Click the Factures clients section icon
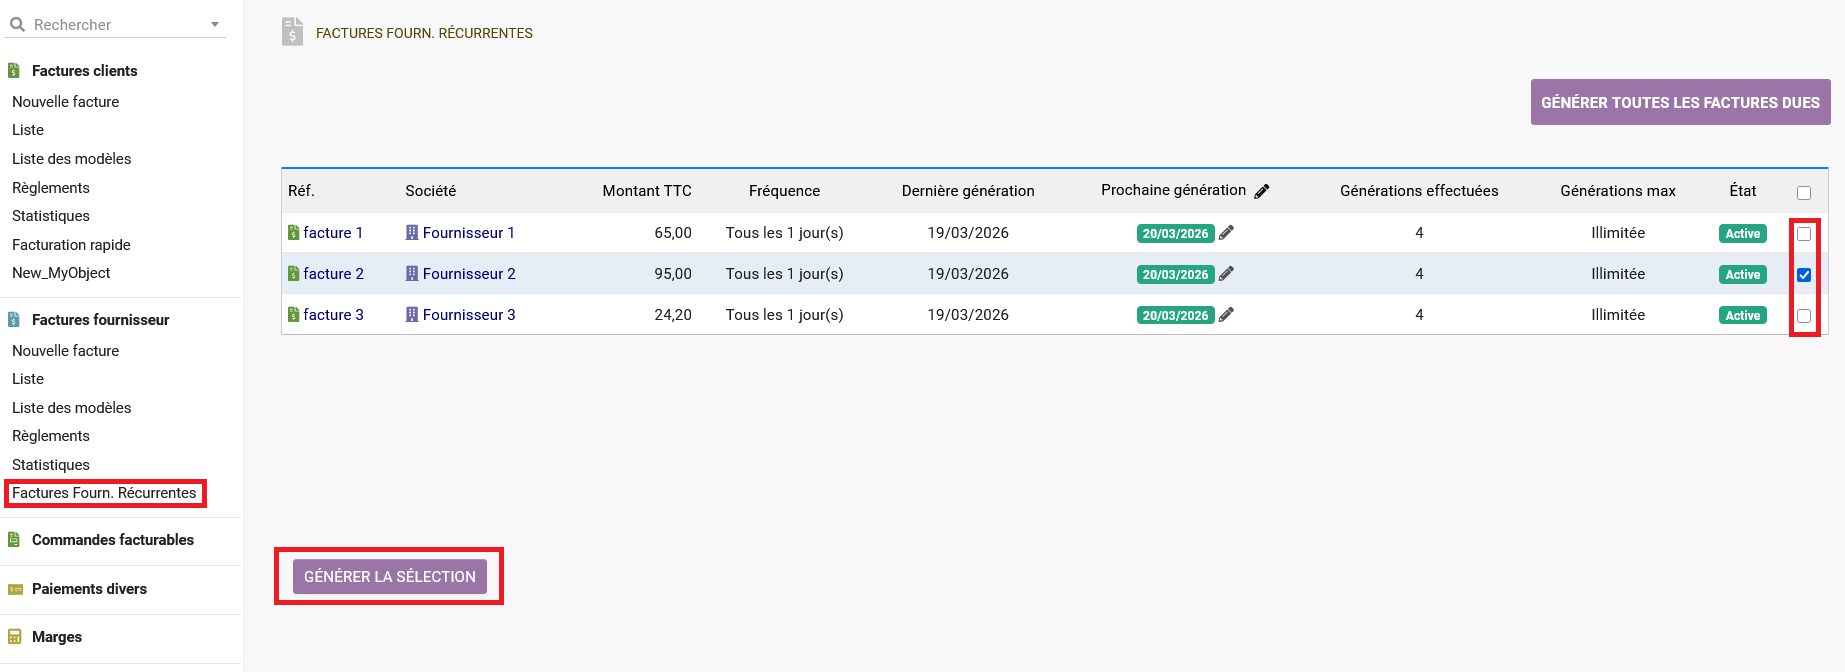 point(14,71)
